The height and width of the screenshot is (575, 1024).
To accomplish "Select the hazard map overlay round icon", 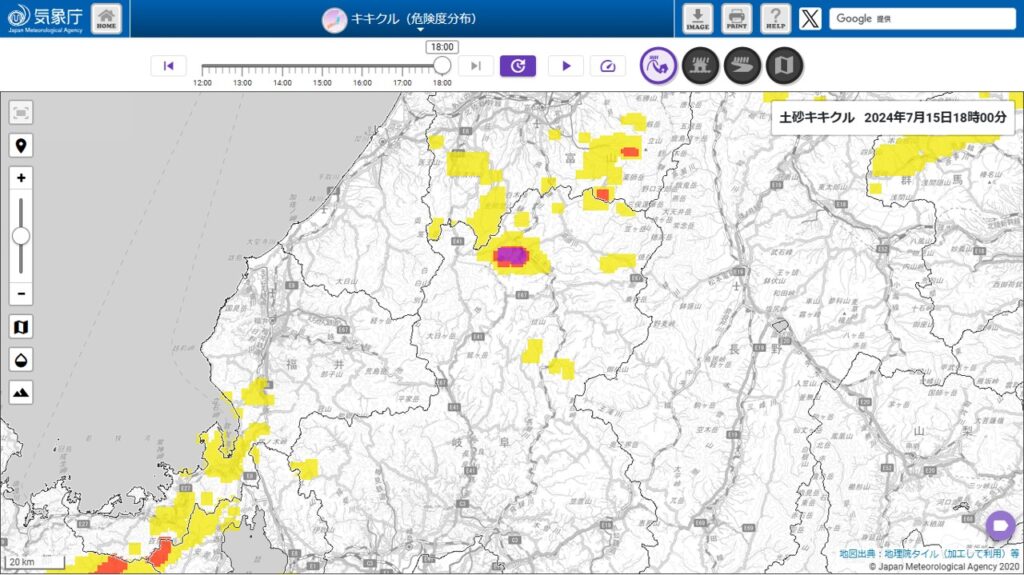I will pyautogui.click(x=784, y=65).
